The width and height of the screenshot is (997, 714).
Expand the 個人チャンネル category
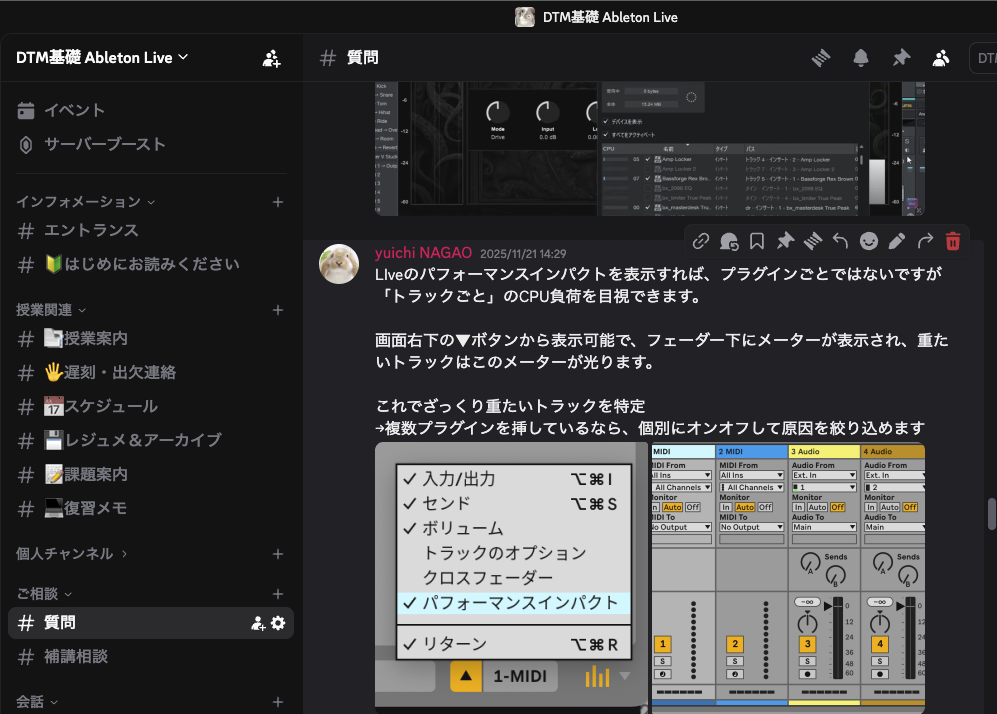click(x=71, y=553)
